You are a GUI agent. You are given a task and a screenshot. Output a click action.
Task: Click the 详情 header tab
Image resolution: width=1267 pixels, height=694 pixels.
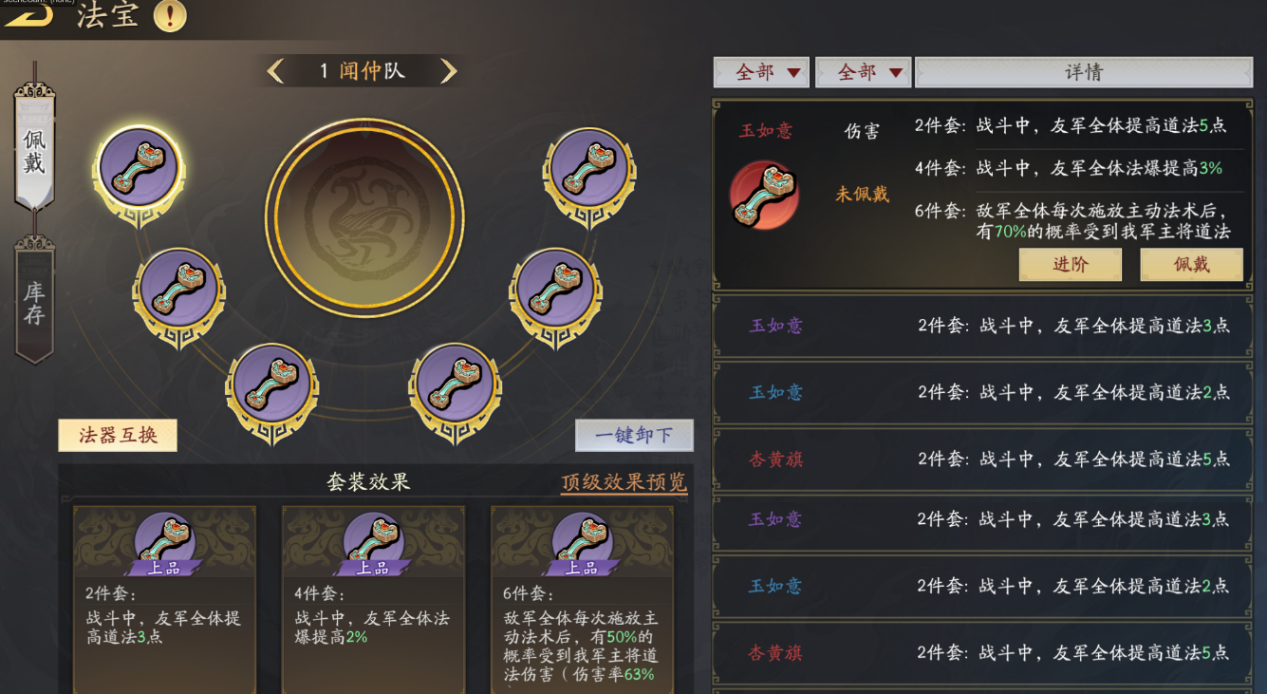click(x=1084, y=72)
